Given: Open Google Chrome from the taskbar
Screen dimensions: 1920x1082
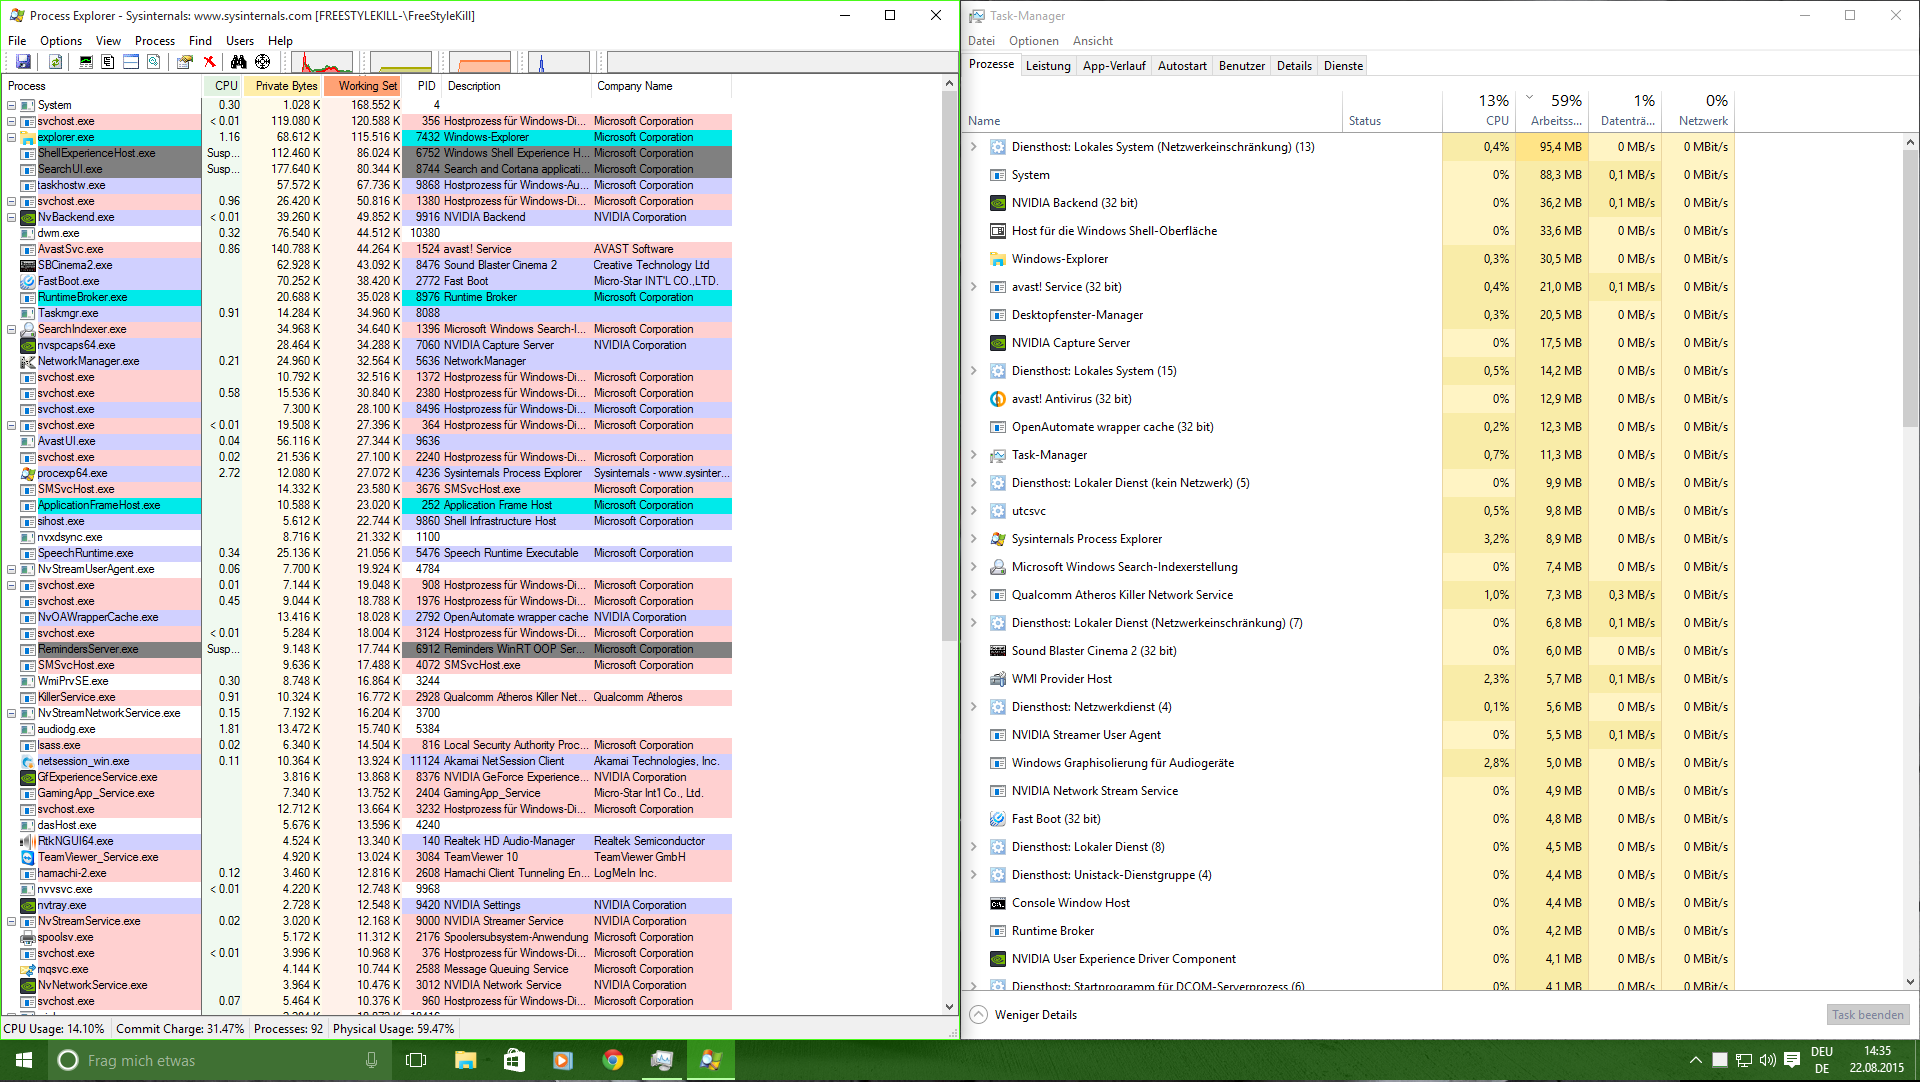Looking at the screenshot, I should coord(612,1060).
